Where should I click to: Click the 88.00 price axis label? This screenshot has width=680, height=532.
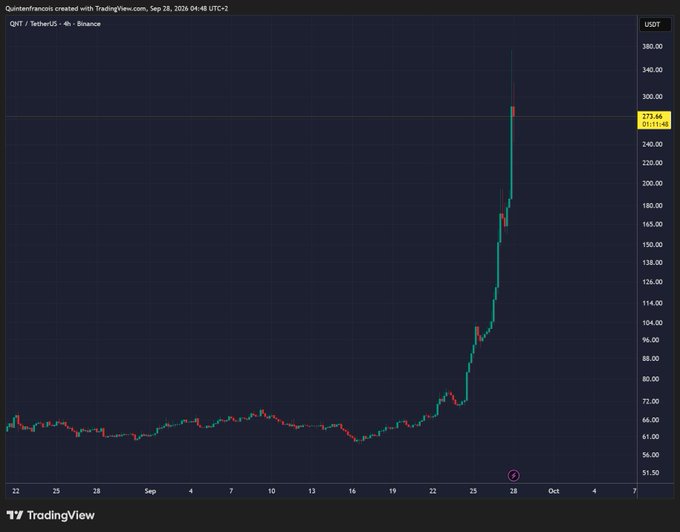pyautogui.click(x=651, y=359)
